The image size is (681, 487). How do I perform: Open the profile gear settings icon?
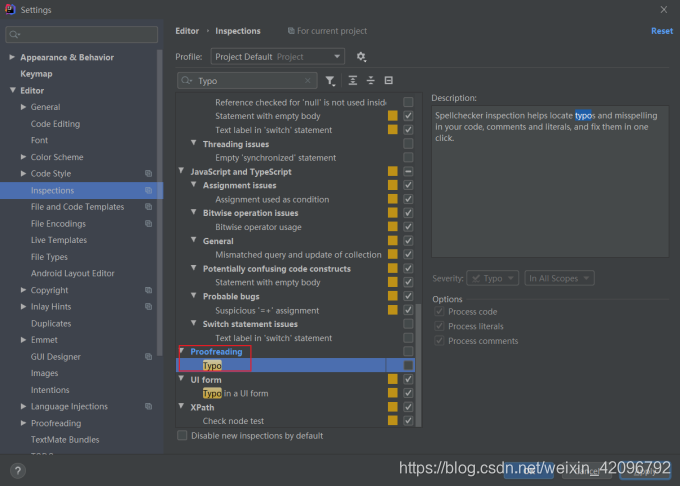[x=361, y=56]
